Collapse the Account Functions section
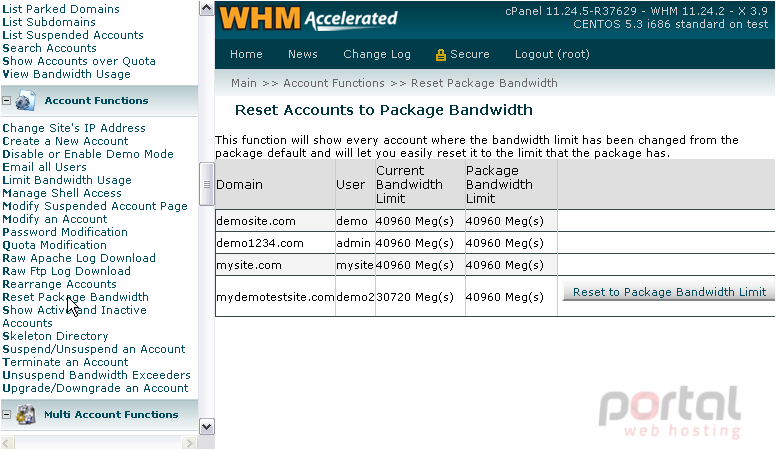Screen dimensions: 776x450 pos(6,100)
